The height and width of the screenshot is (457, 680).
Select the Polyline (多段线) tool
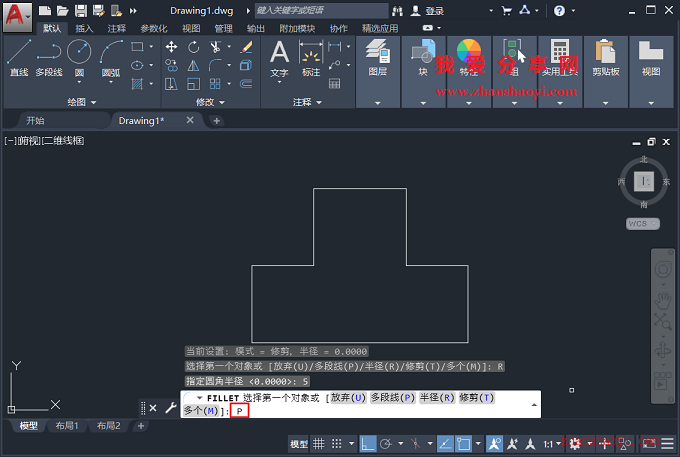pos(49,57)
